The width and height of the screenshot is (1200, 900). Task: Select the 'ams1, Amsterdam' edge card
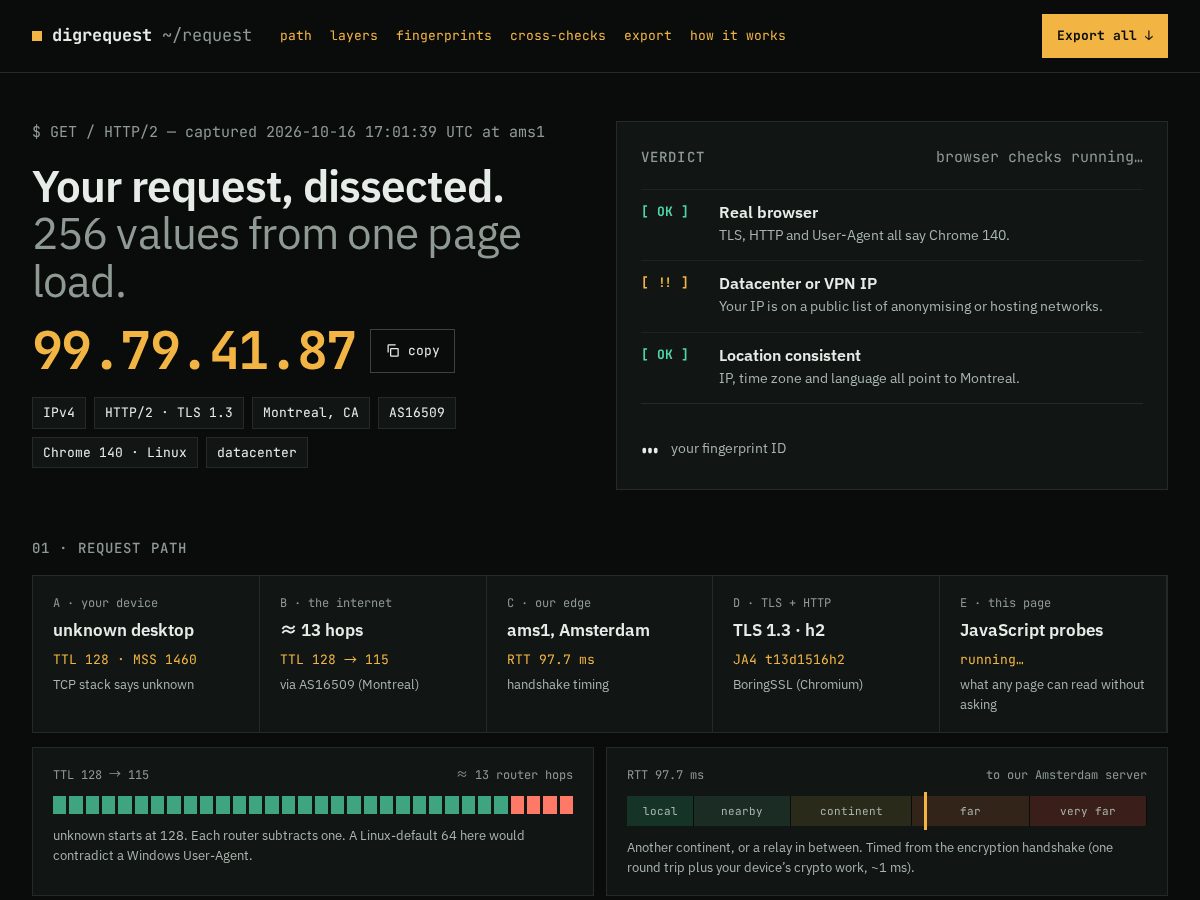click(x=599, y=654)
